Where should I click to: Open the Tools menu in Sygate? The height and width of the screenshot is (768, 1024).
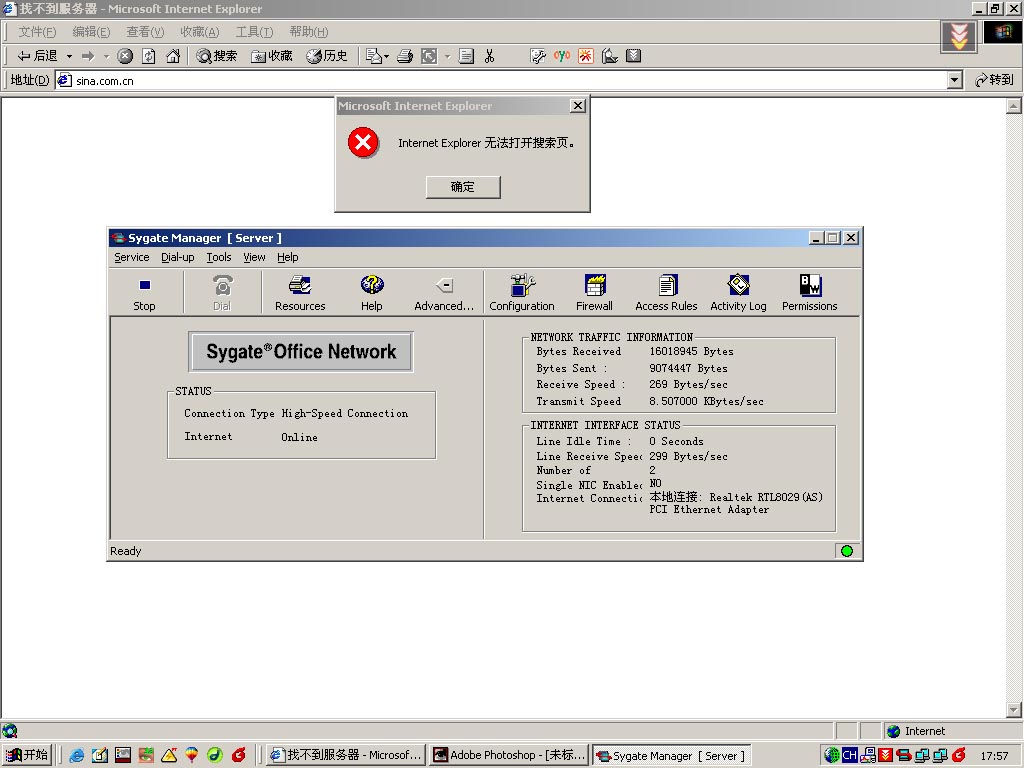point(219,257)
